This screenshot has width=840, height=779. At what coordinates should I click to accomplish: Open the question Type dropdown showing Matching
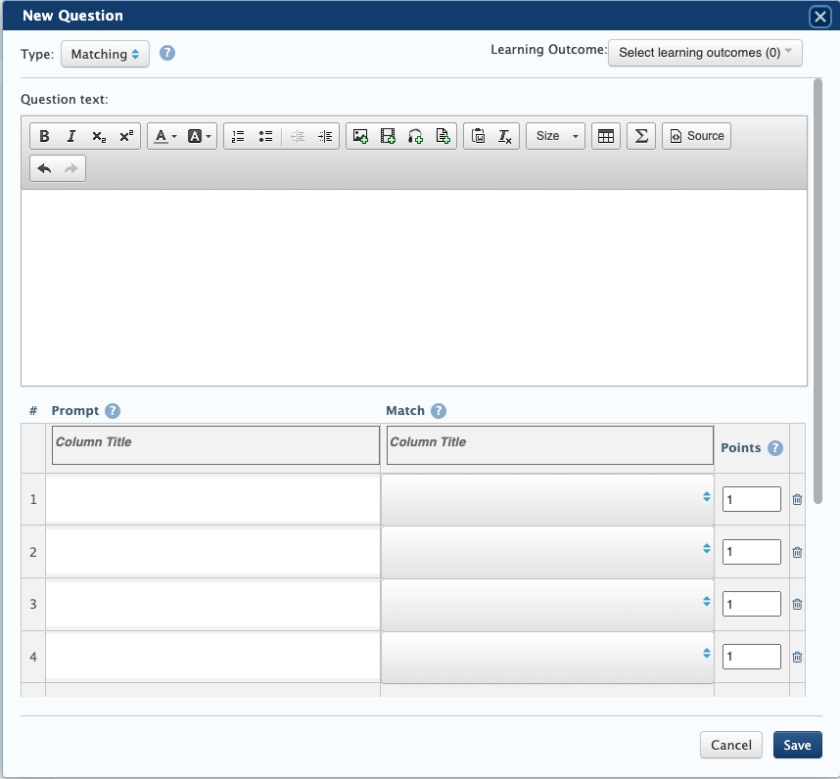(105, 54)
